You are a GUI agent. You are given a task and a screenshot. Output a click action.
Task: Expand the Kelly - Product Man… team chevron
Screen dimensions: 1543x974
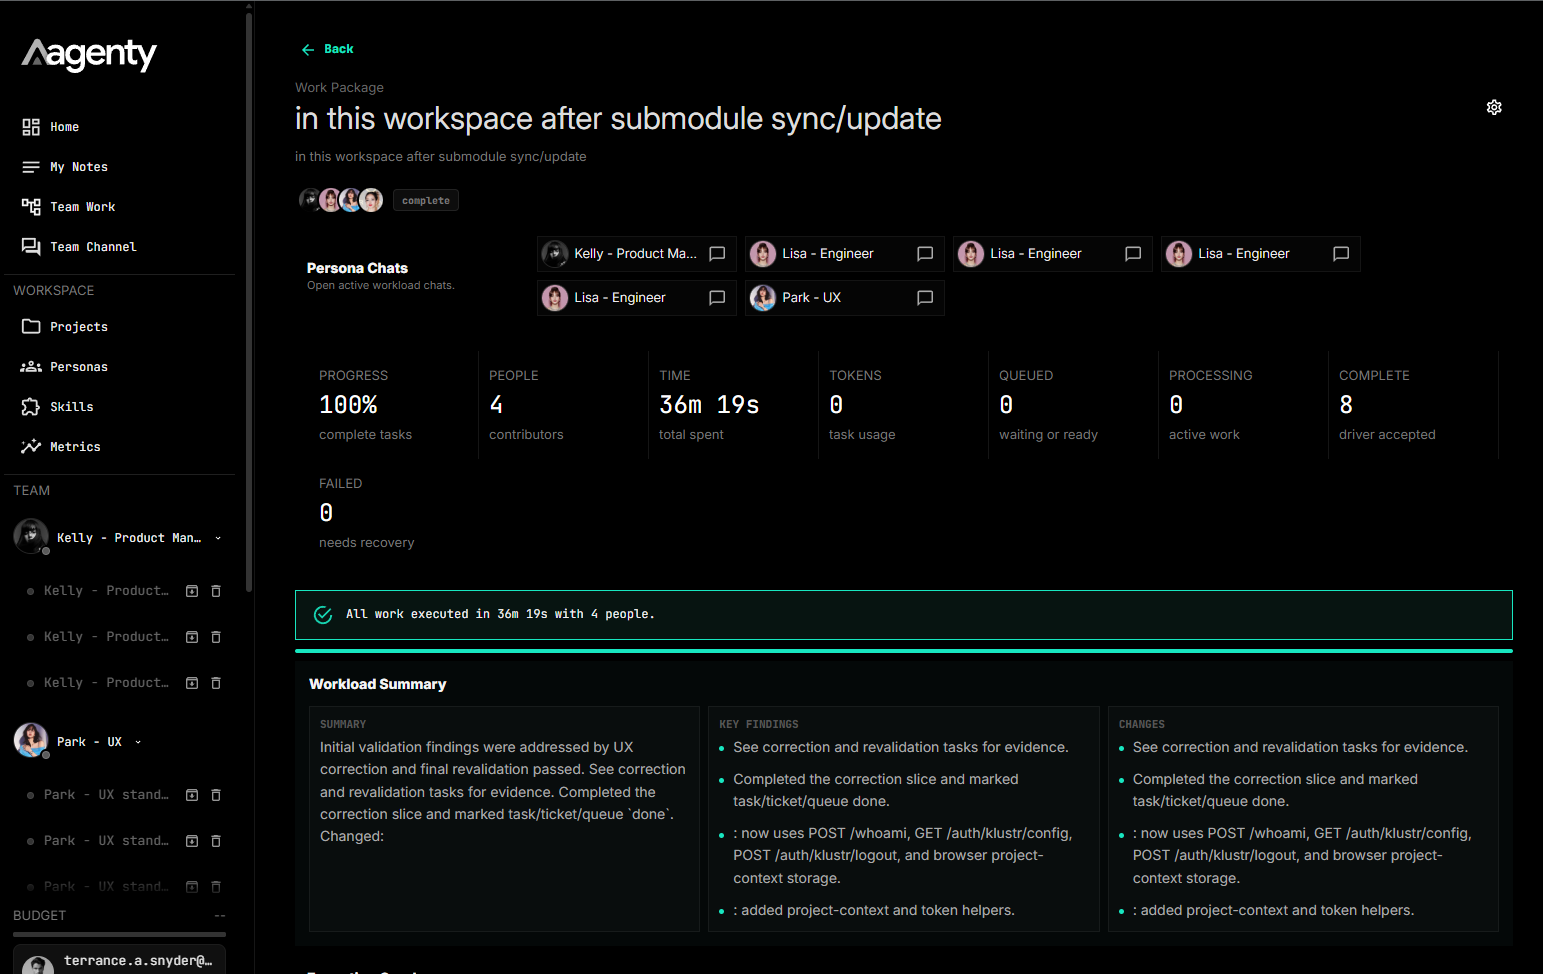click(218, 538)
